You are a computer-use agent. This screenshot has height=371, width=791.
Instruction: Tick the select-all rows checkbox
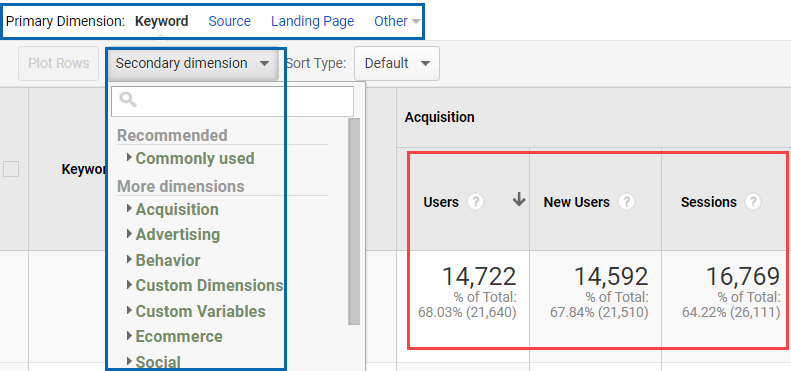(11, 169)
